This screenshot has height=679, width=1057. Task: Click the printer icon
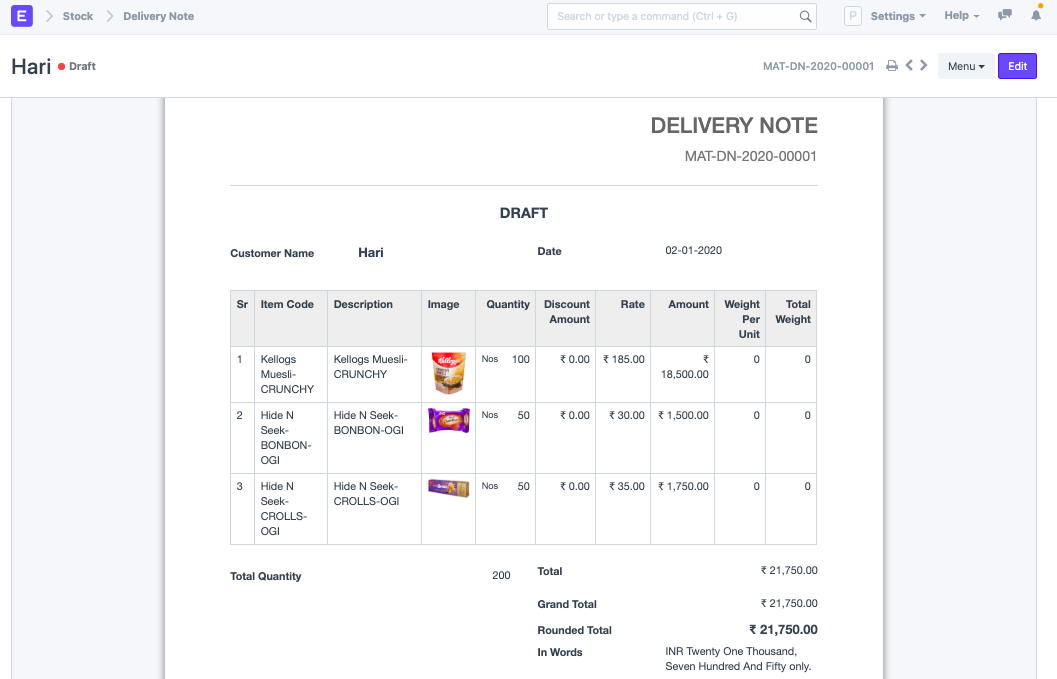892,65
